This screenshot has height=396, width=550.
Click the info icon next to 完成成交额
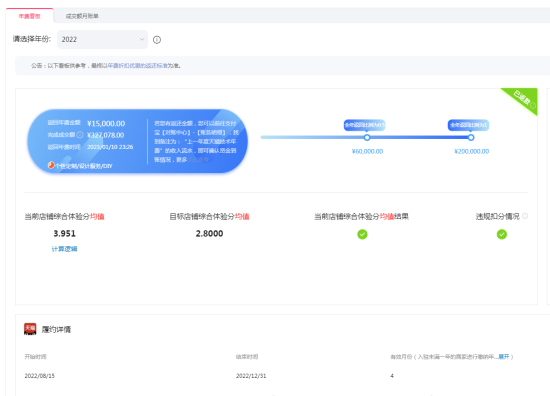click(80, 135)
